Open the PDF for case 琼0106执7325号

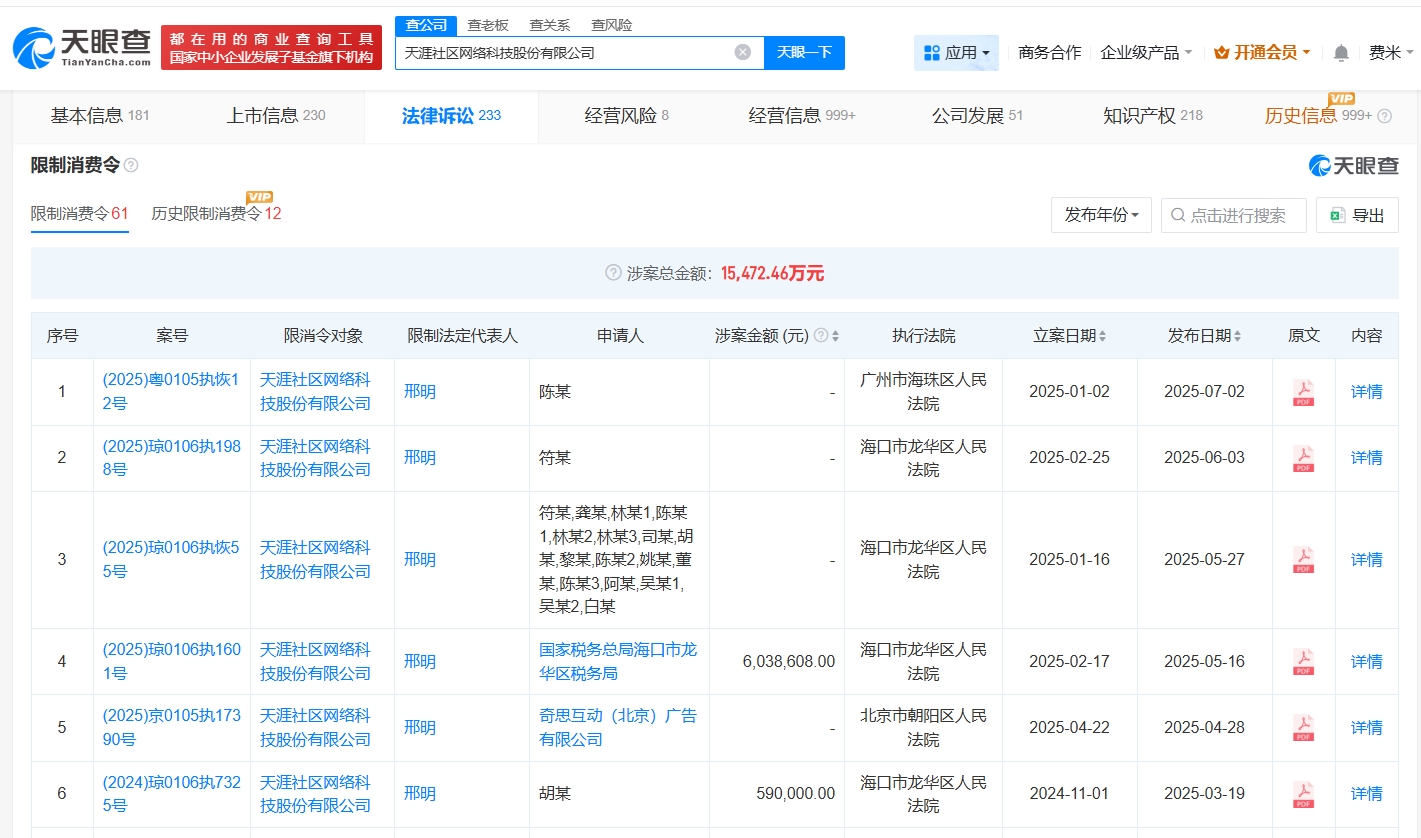(x=1304, y=794)
